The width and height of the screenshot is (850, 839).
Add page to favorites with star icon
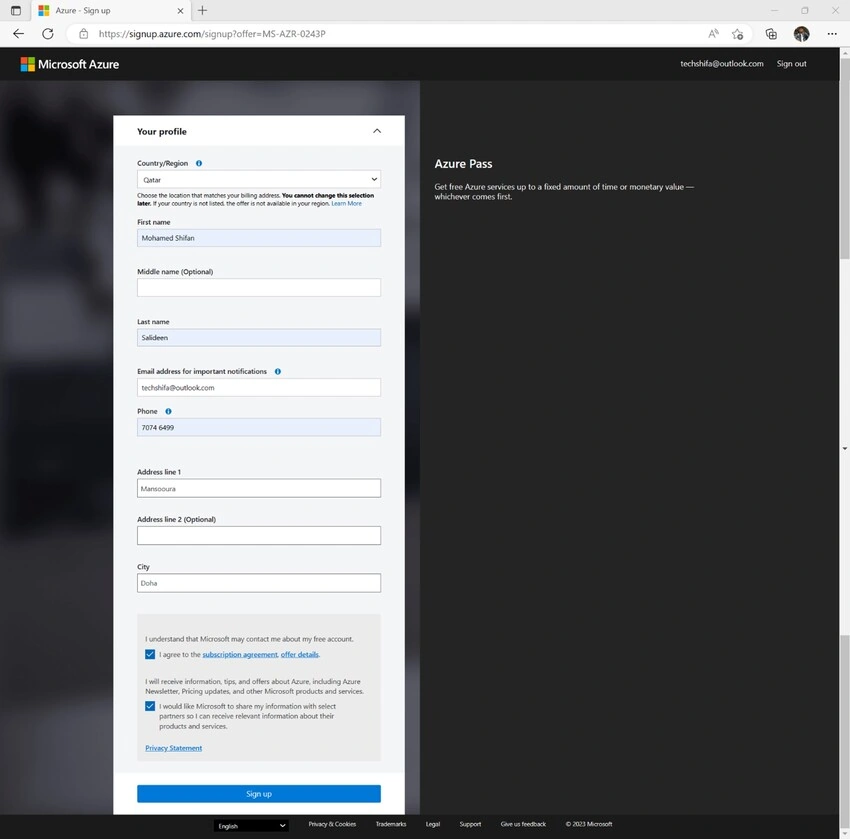[x=737, y=34]
